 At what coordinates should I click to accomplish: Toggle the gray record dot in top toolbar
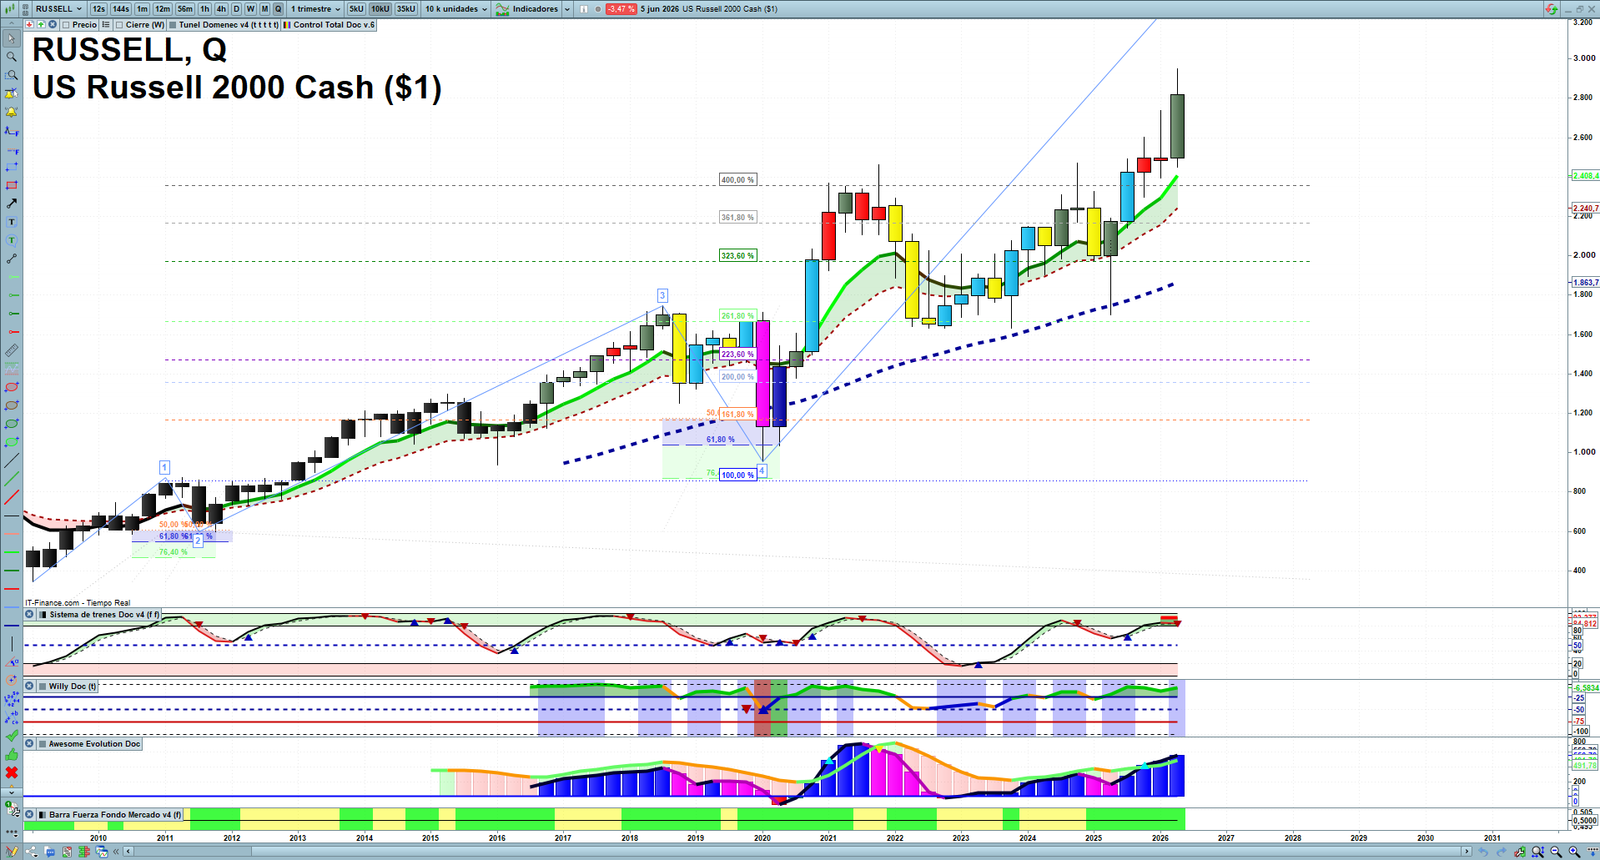click(598, 9)
